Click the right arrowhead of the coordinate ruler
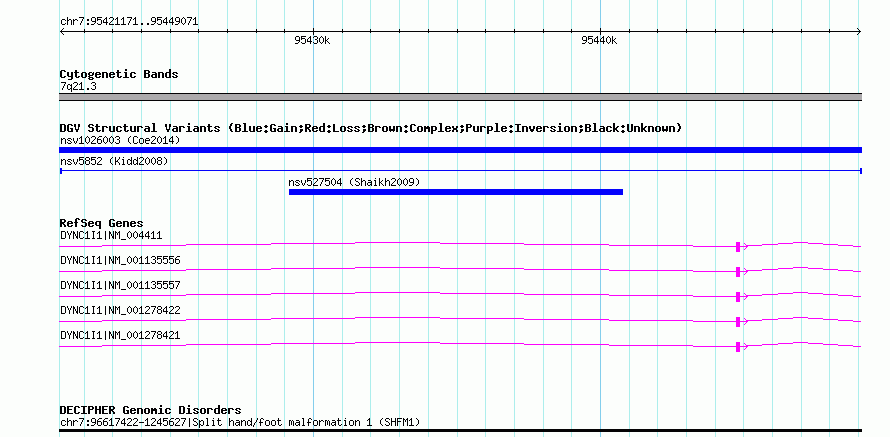 coord(859,32)
